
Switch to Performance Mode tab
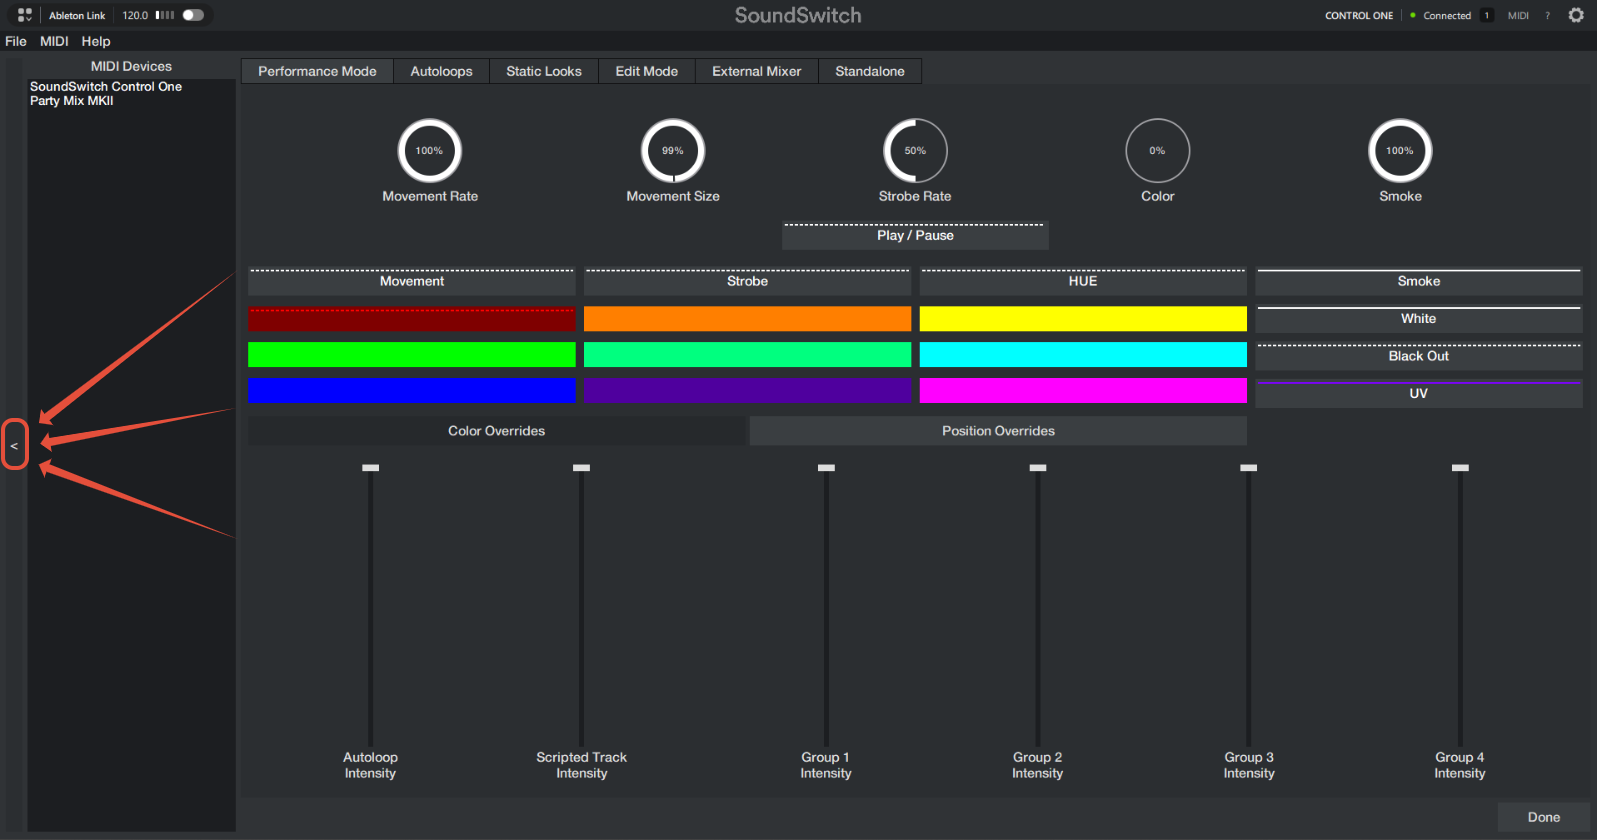pyautogui.click(x=317, y=71)
